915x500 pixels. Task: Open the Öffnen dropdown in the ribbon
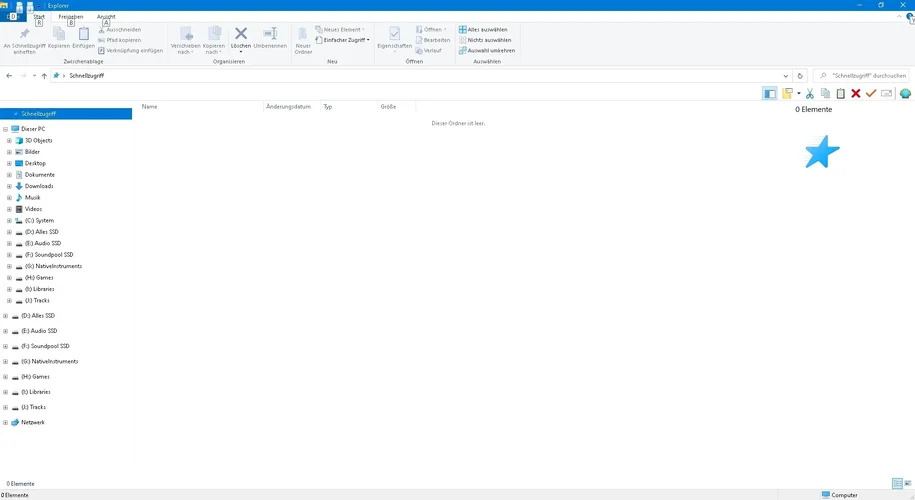[x=431, y=29]
